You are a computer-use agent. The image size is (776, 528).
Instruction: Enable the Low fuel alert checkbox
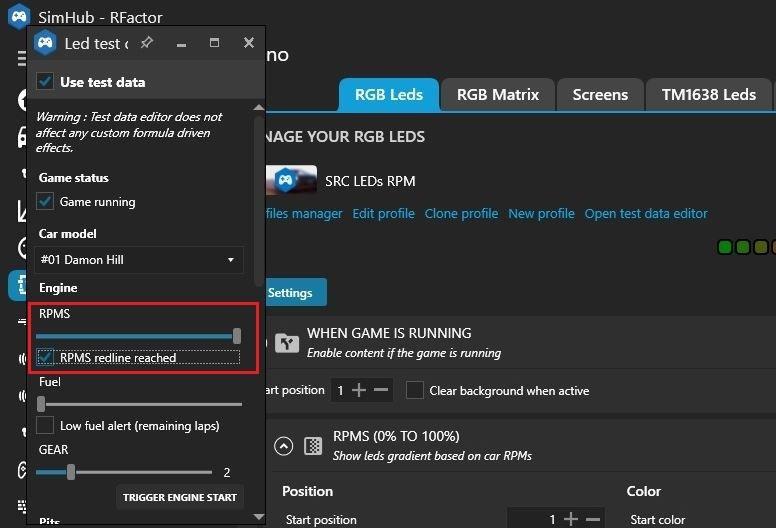point(45,426)
